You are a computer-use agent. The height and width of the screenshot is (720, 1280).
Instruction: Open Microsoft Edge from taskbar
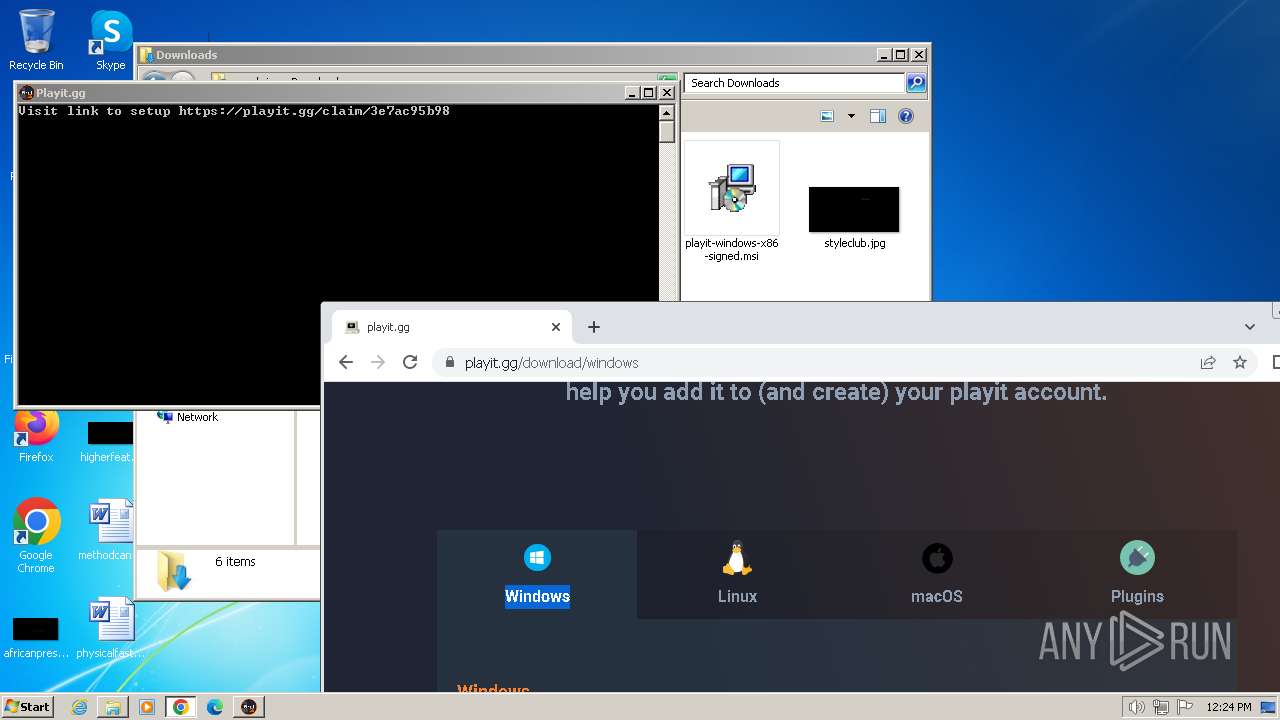215,707
